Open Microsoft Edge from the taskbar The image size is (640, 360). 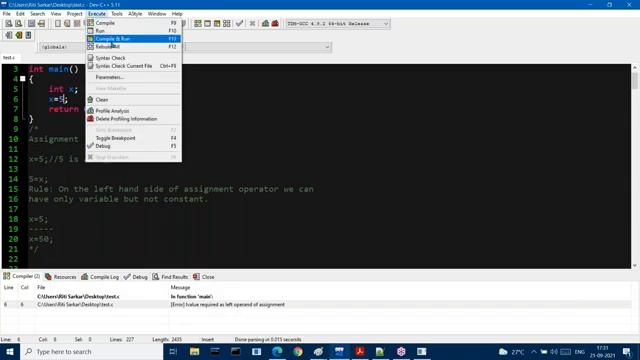(277, 351)
